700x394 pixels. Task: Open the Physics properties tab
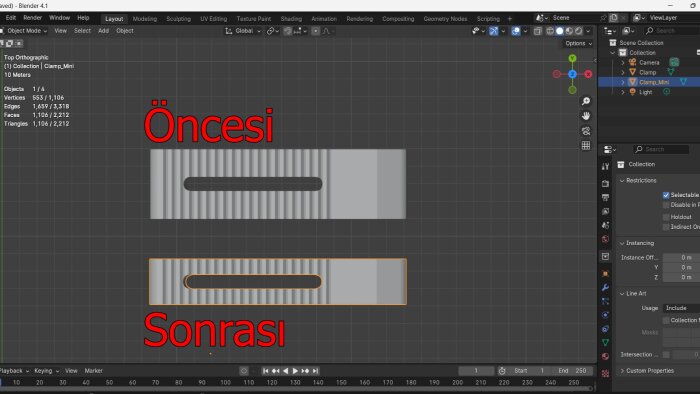pos(605,315)
